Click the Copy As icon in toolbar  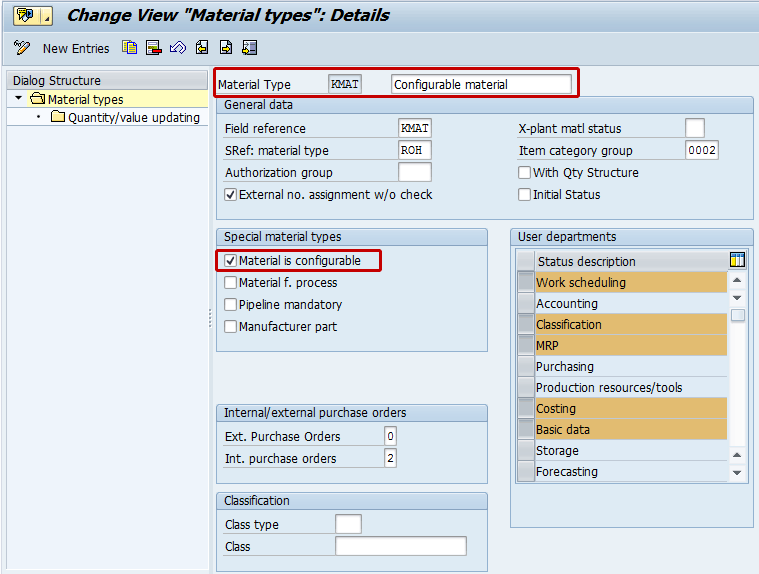click(x=129, y=48)
